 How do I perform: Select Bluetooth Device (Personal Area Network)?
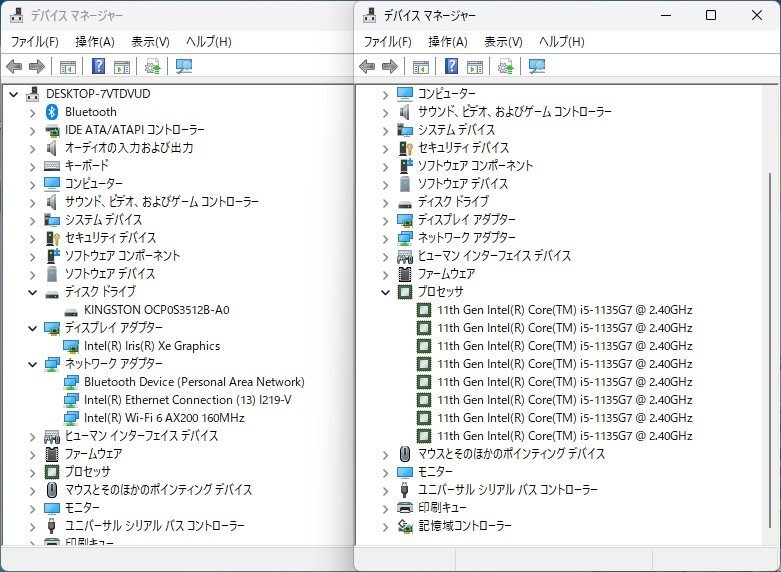pos(194,382)
